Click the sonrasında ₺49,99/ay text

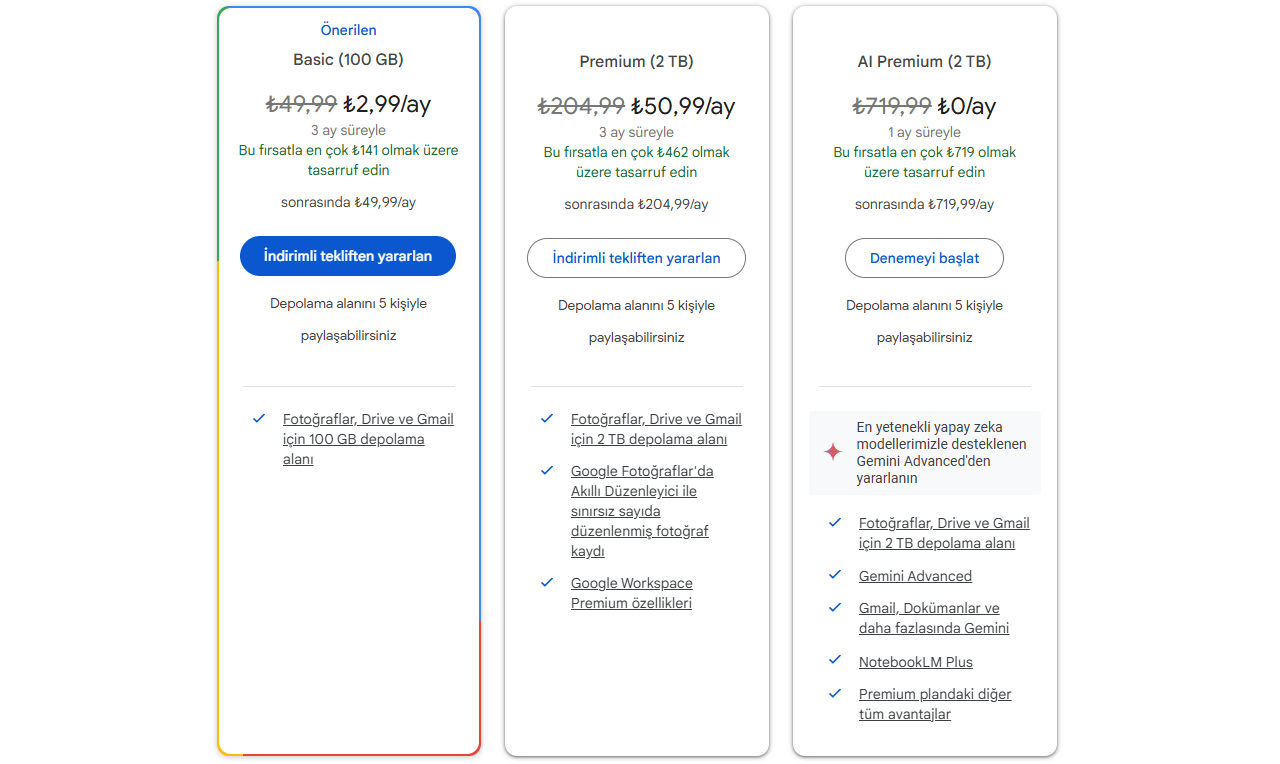point(348,202)
